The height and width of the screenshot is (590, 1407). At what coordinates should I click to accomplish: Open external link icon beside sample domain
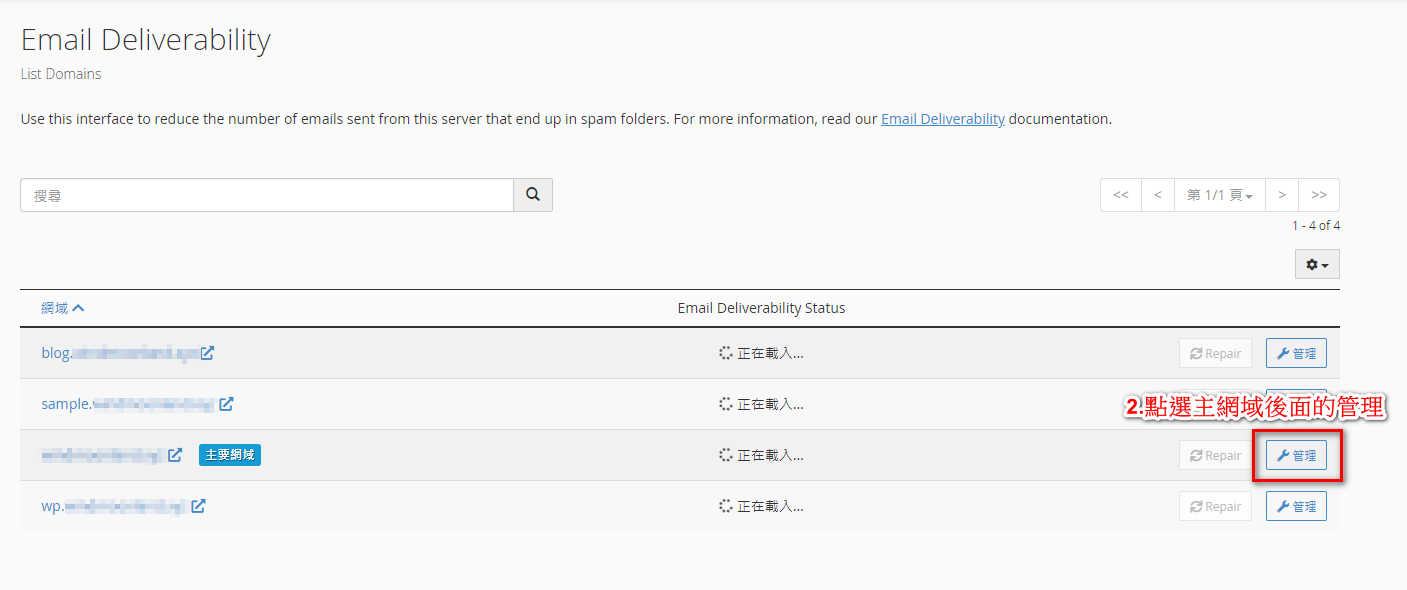[x=226, y=404]
